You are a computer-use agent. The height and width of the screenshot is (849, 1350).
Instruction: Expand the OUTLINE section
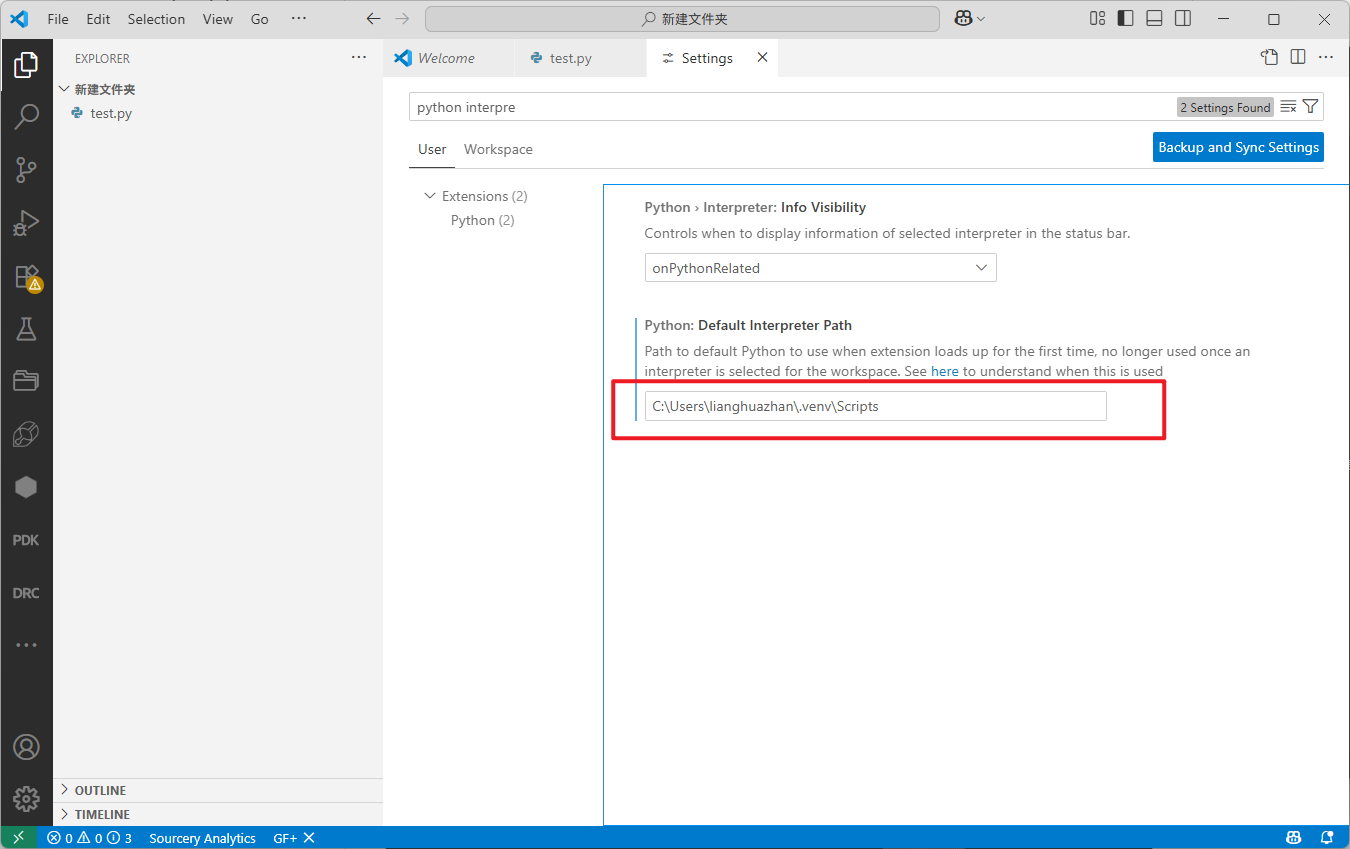pyautogui.click(x=218, y=790)
